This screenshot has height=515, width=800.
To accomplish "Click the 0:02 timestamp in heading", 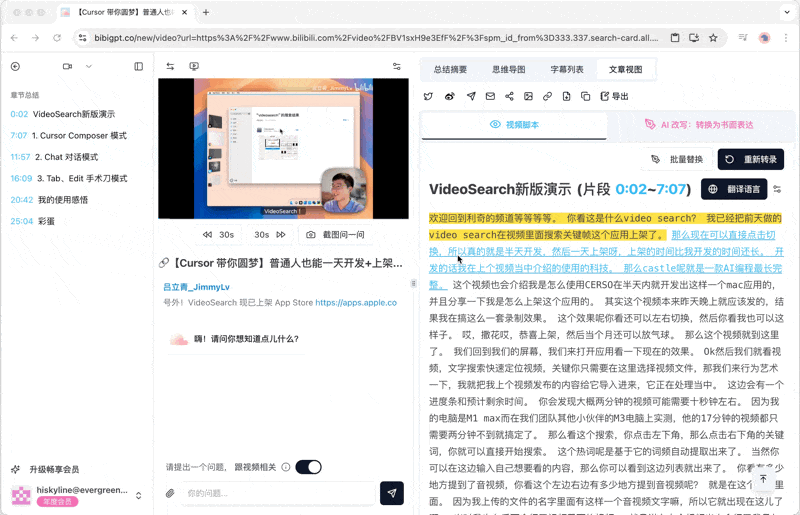I will [631, 189].
